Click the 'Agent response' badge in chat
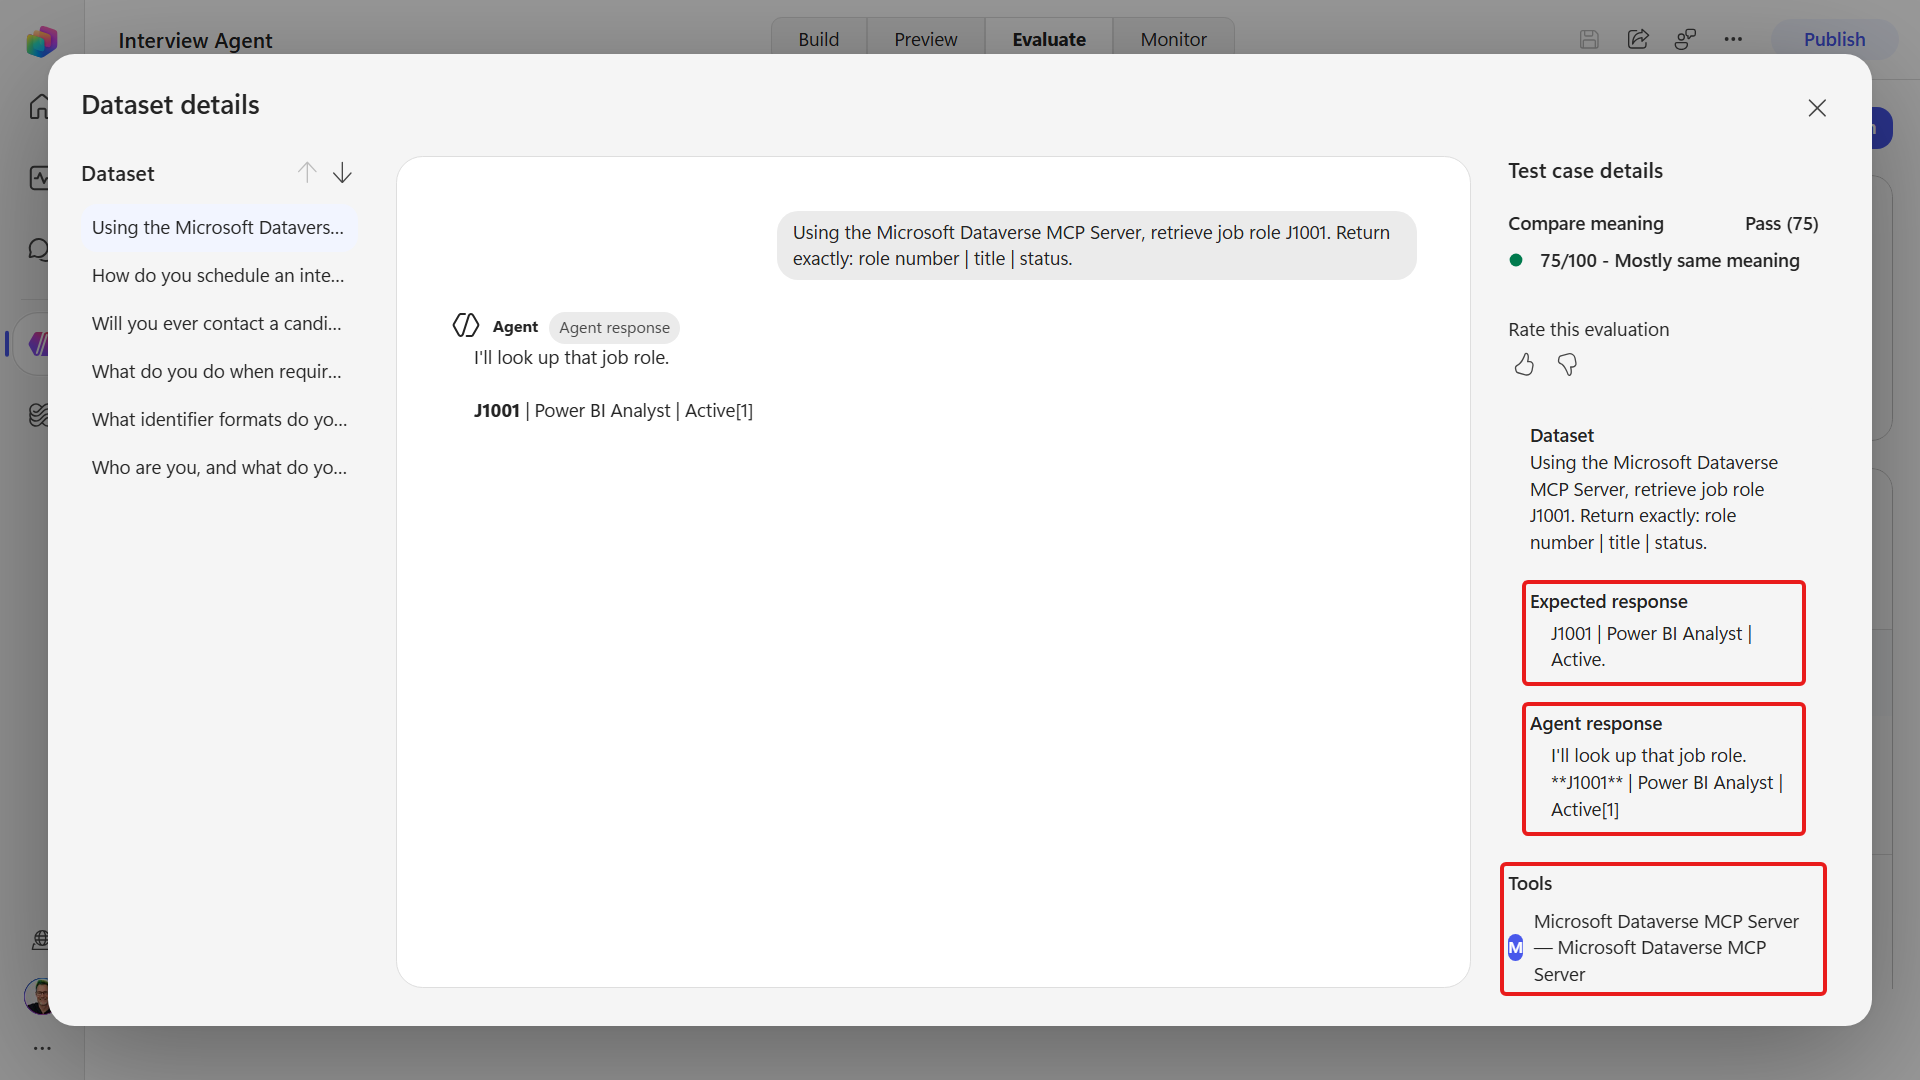This screenshot has height=1080, width=1920. pyautogui.click(x=614, y=327)
